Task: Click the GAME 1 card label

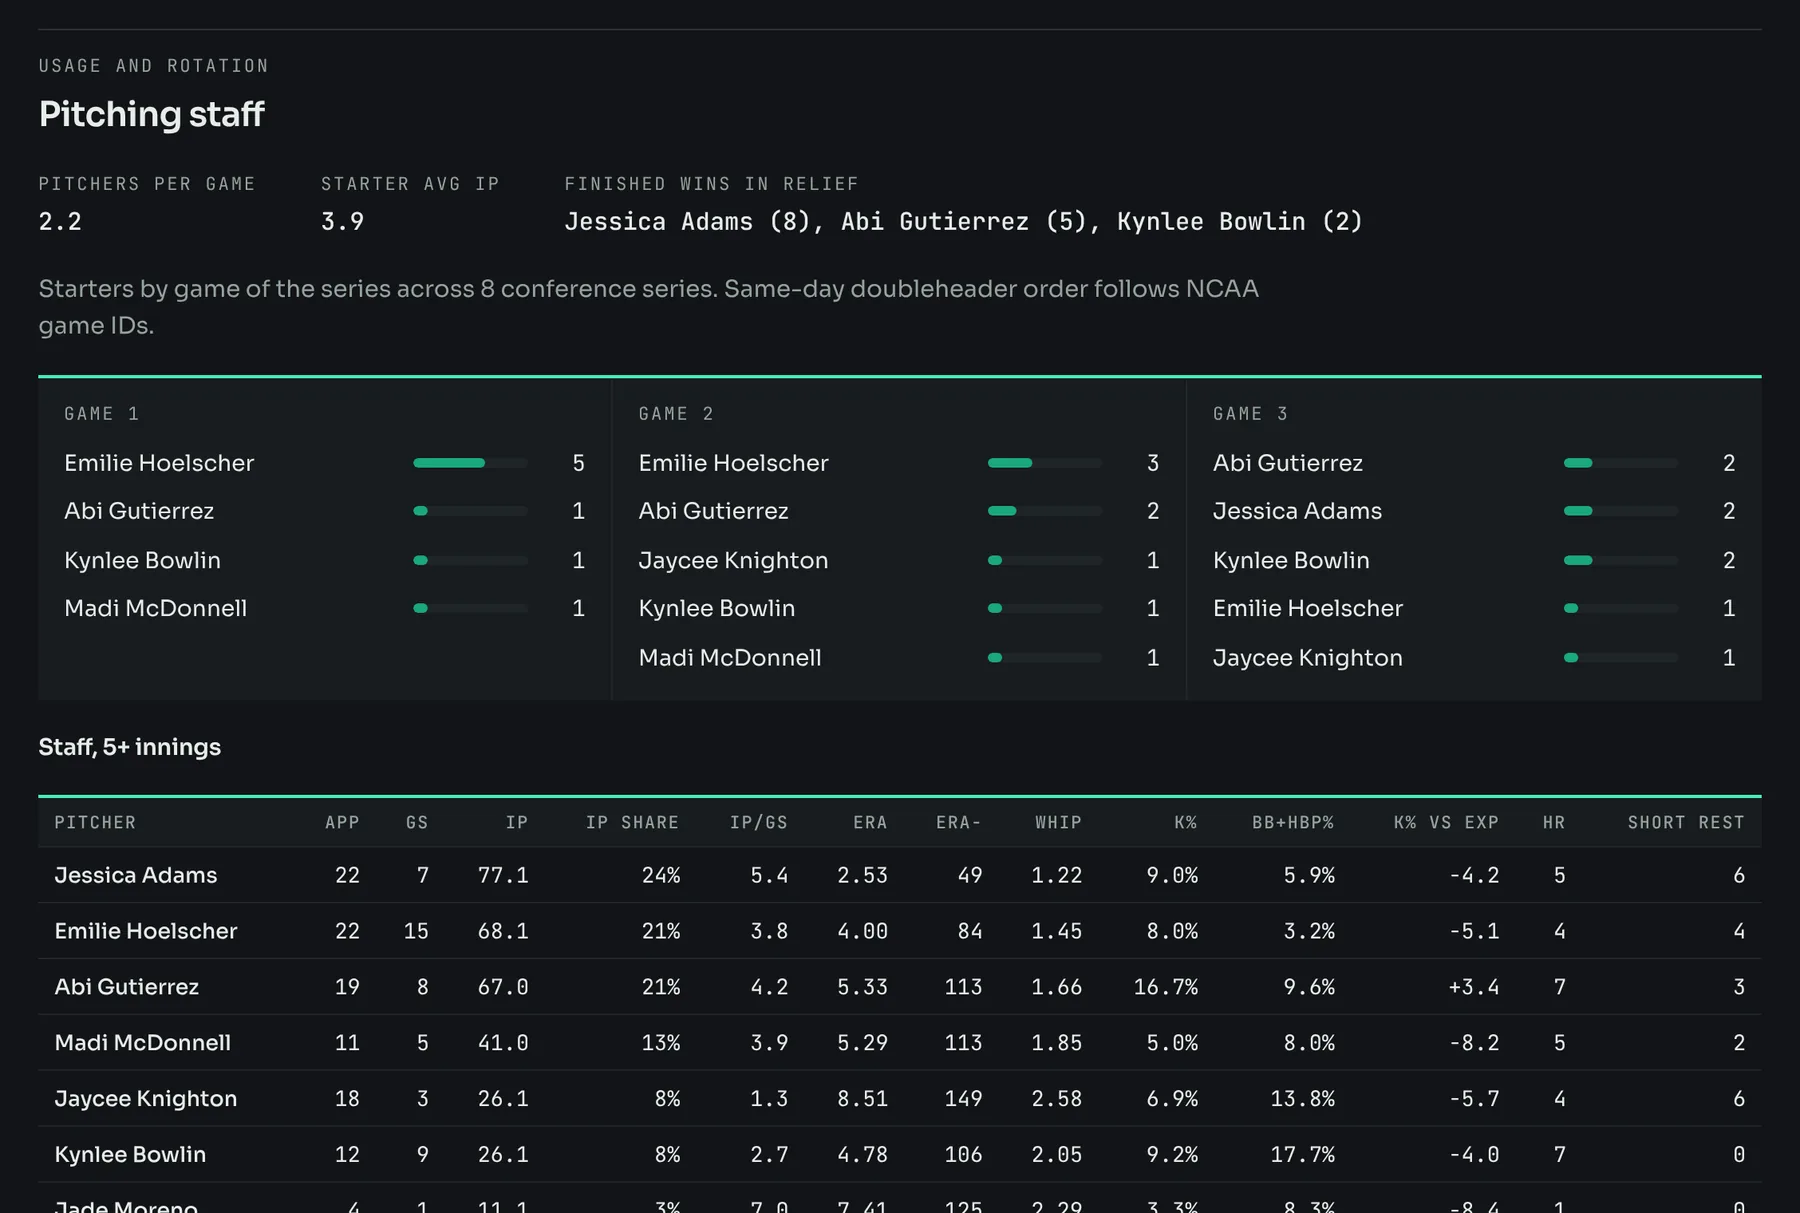Action: [x=102, y=414]
